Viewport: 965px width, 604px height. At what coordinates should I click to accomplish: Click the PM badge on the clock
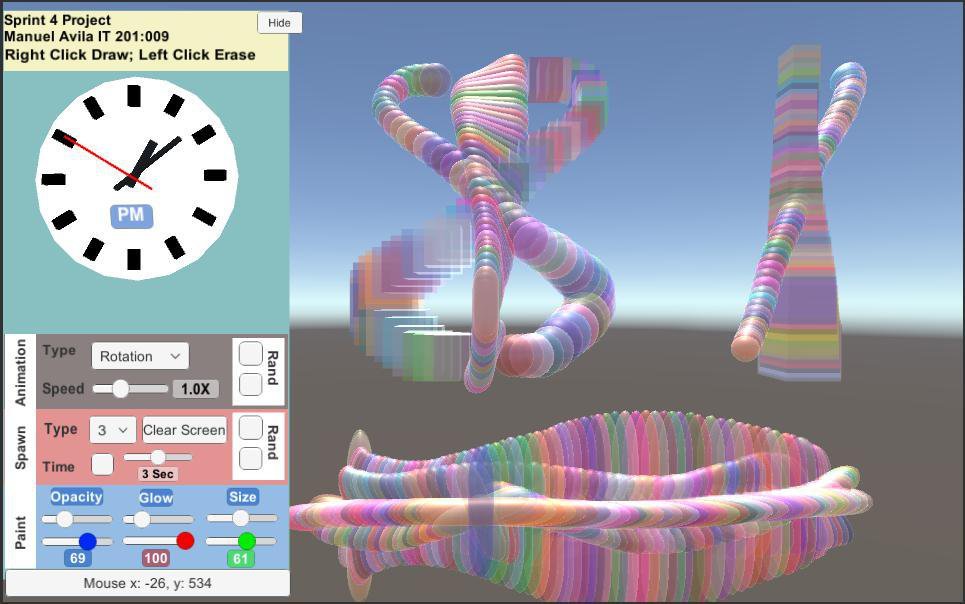pos(131,215)
